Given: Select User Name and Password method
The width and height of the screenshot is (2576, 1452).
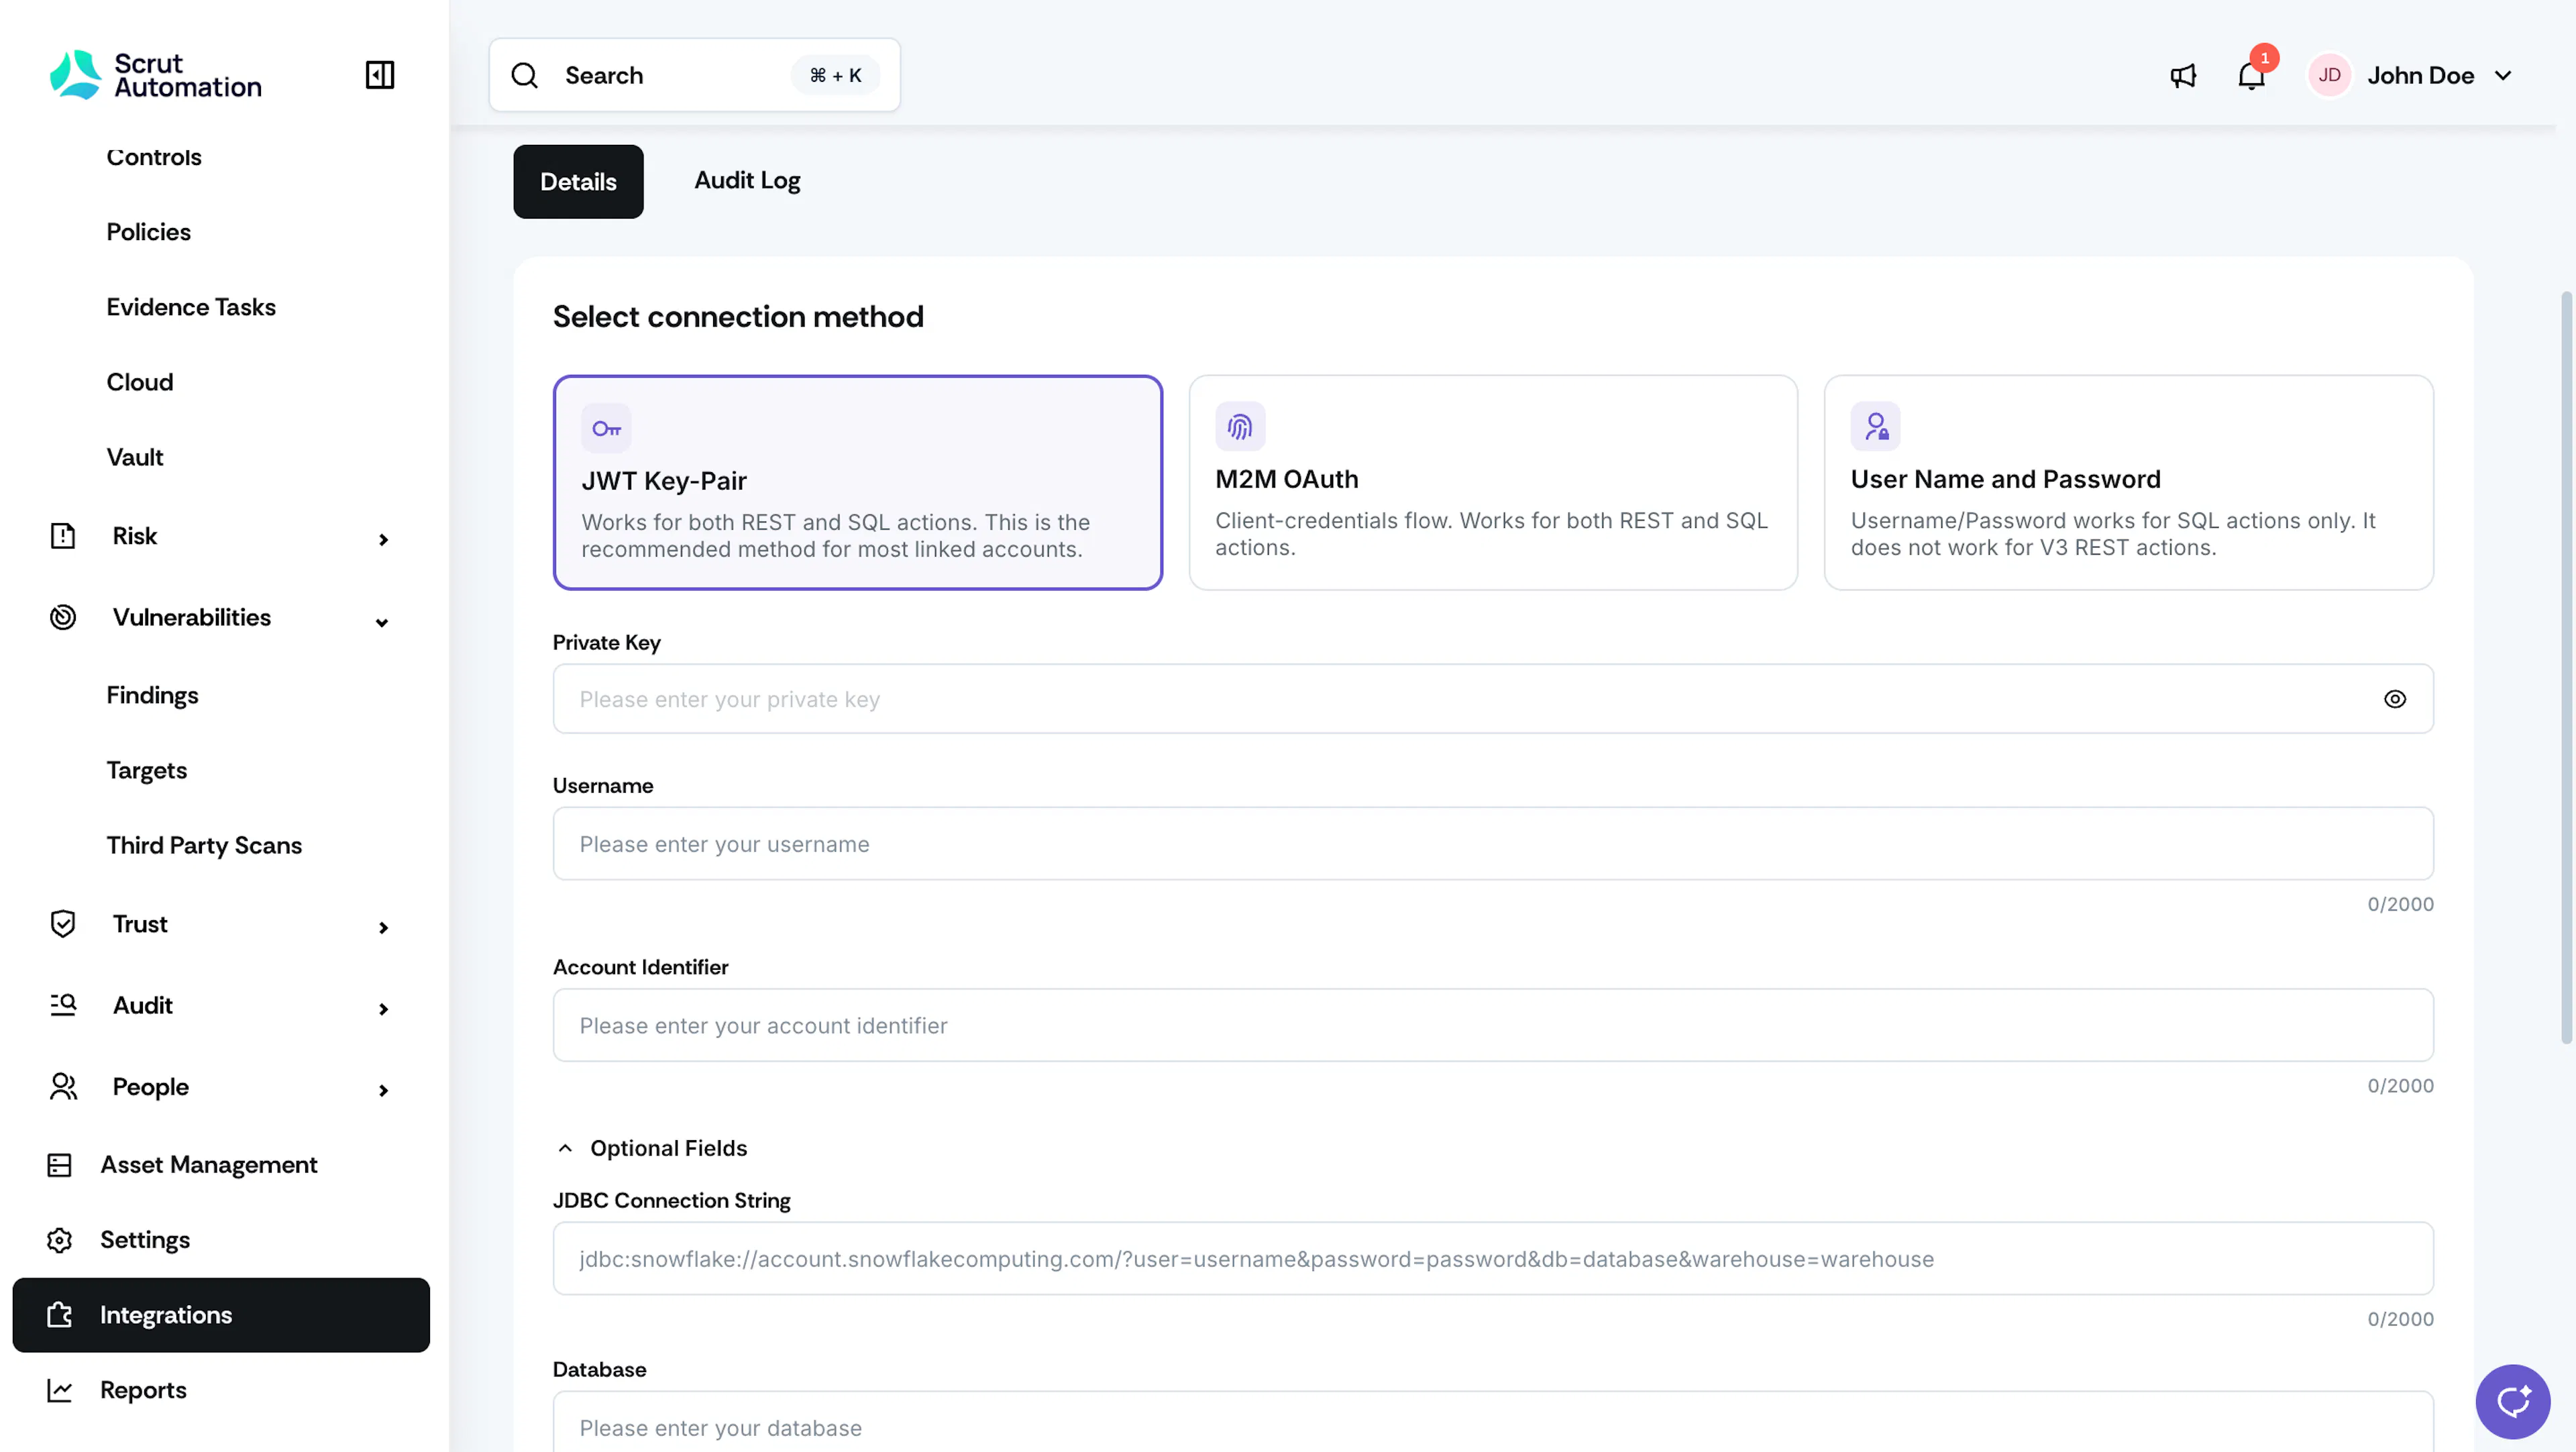Looking at the screenshot, I should point(2128,483).
